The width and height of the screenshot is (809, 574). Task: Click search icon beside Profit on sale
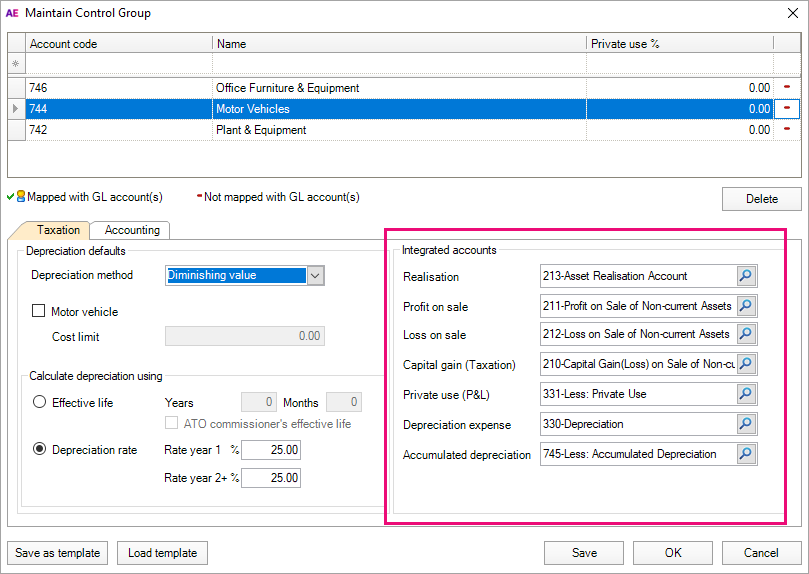coord(746,305)
